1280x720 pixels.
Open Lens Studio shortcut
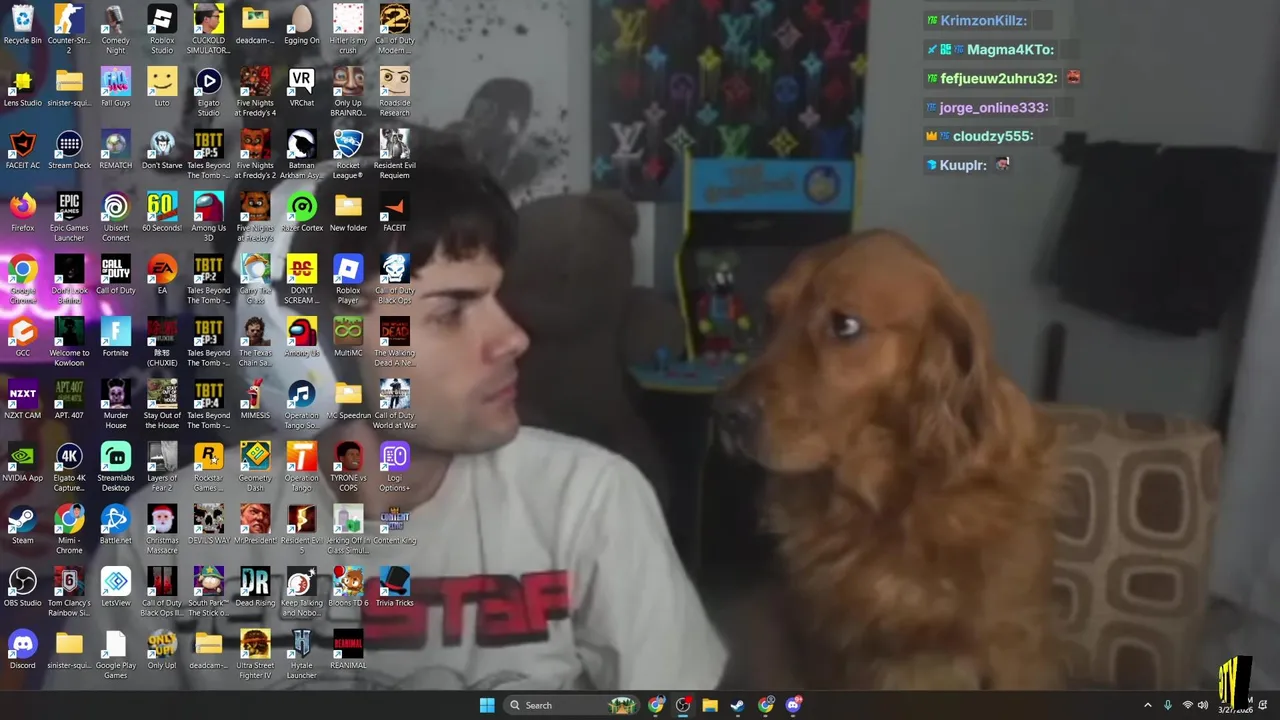[22, 87]
